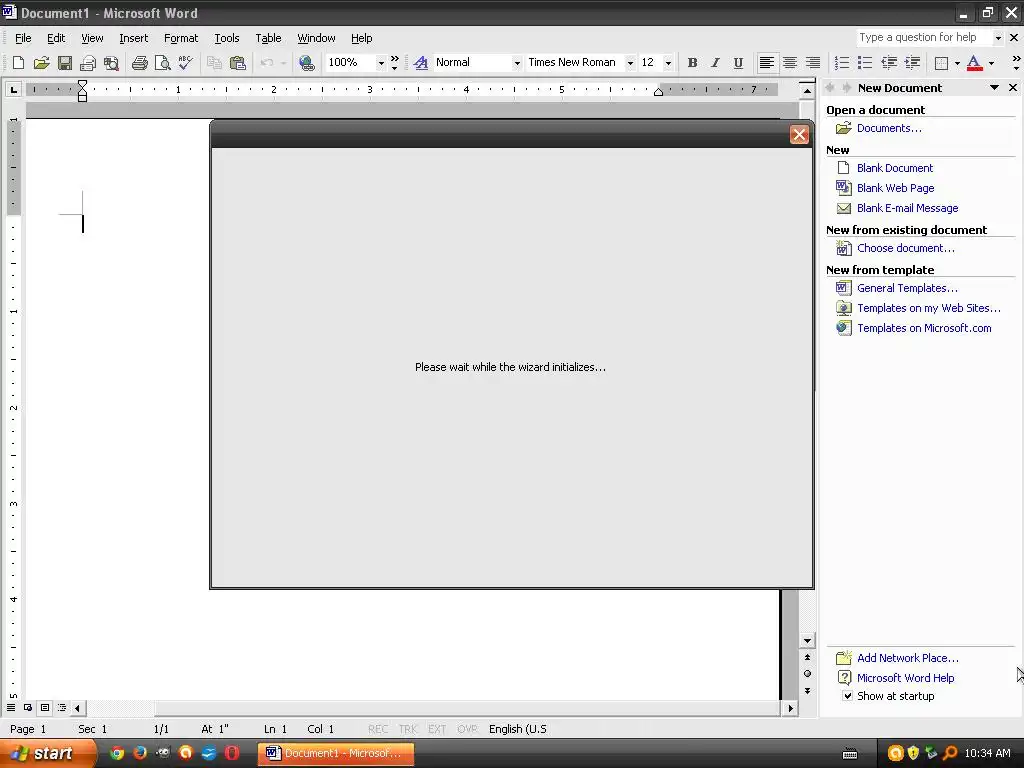Viewport: 1024px width, 768px height.
Task: Close the wizard dialog with red X
Action: point(799,135)
